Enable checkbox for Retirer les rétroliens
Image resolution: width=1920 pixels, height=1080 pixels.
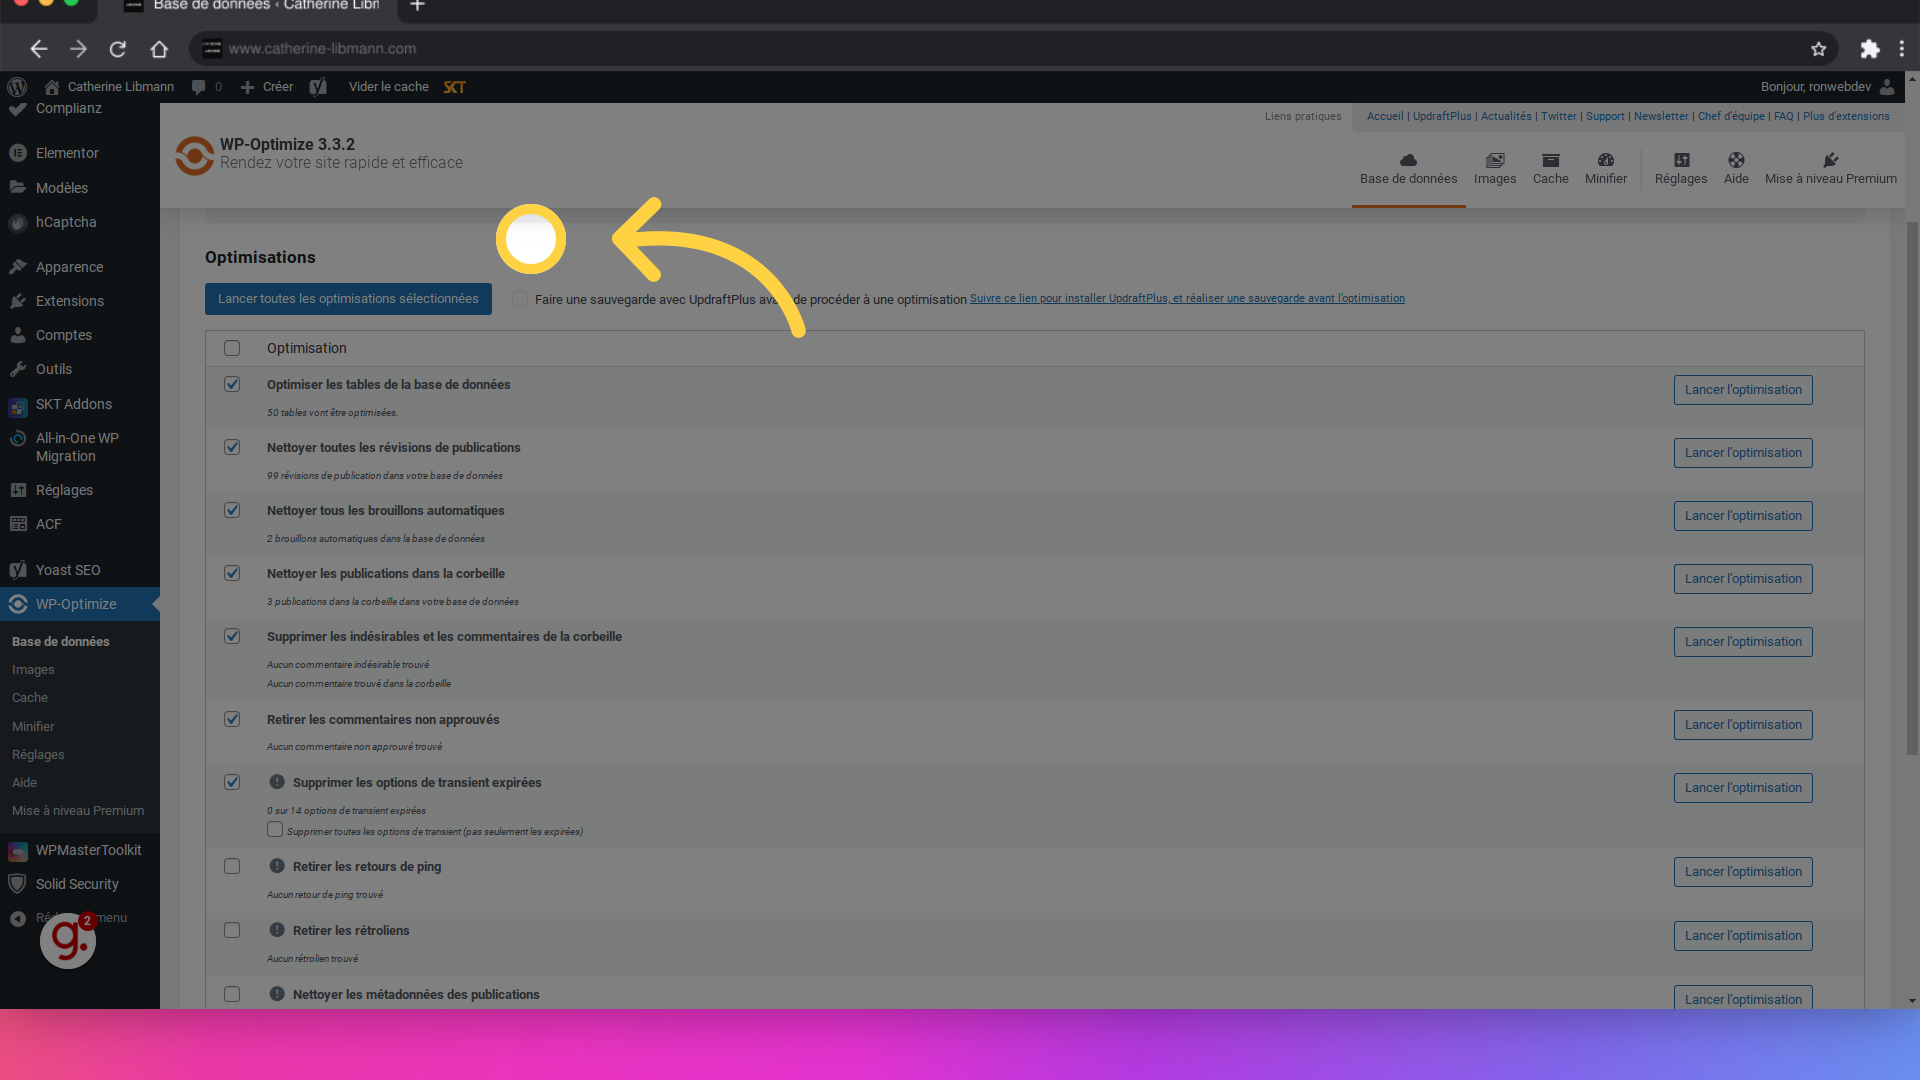[231, 930]
